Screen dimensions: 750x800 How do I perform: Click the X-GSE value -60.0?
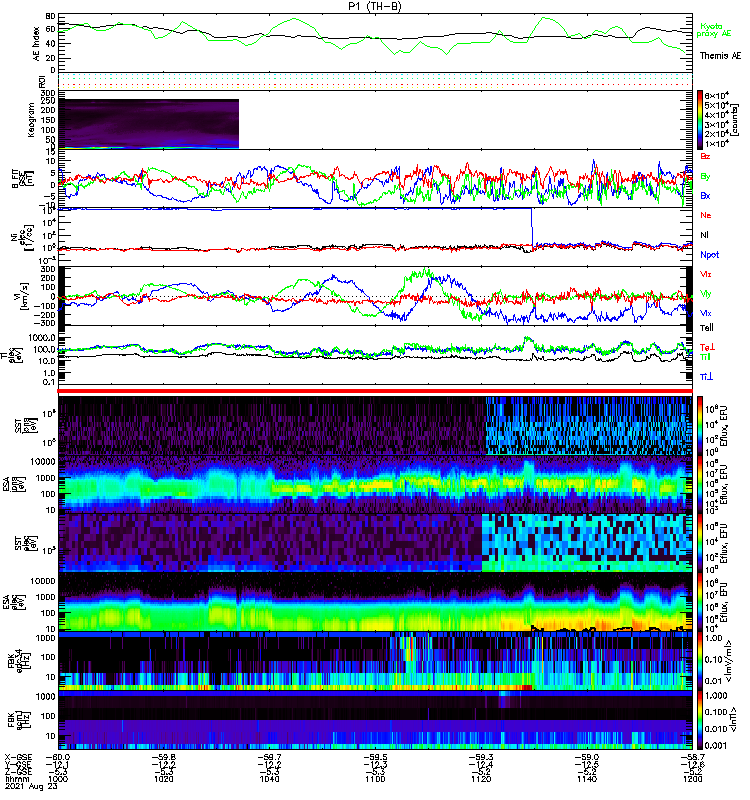pyautogui.click(x=58, y=758)
